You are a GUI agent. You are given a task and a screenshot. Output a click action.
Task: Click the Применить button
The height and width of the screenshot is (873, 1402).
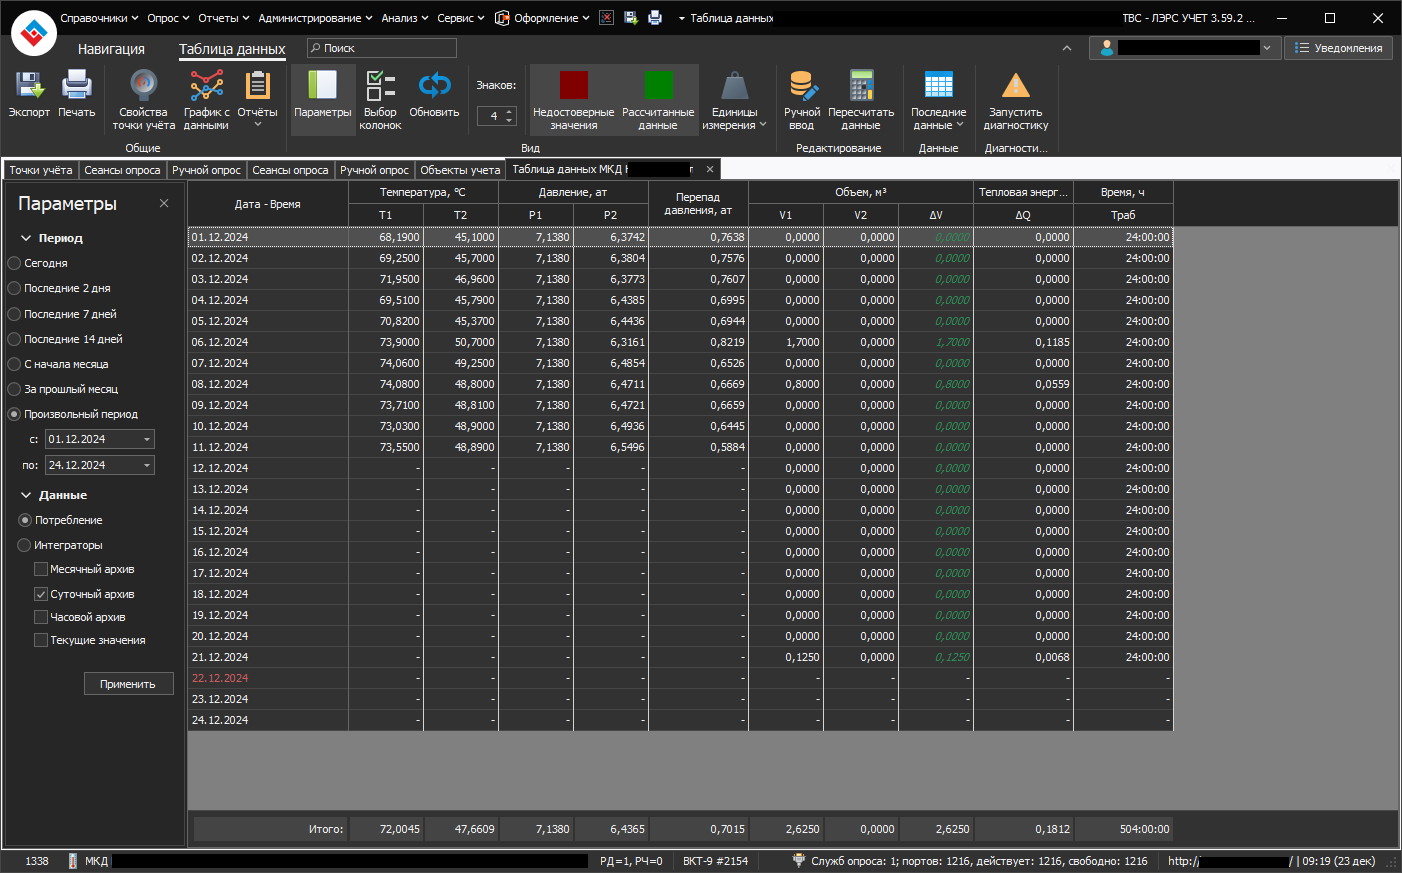click(x=128, y=684)
